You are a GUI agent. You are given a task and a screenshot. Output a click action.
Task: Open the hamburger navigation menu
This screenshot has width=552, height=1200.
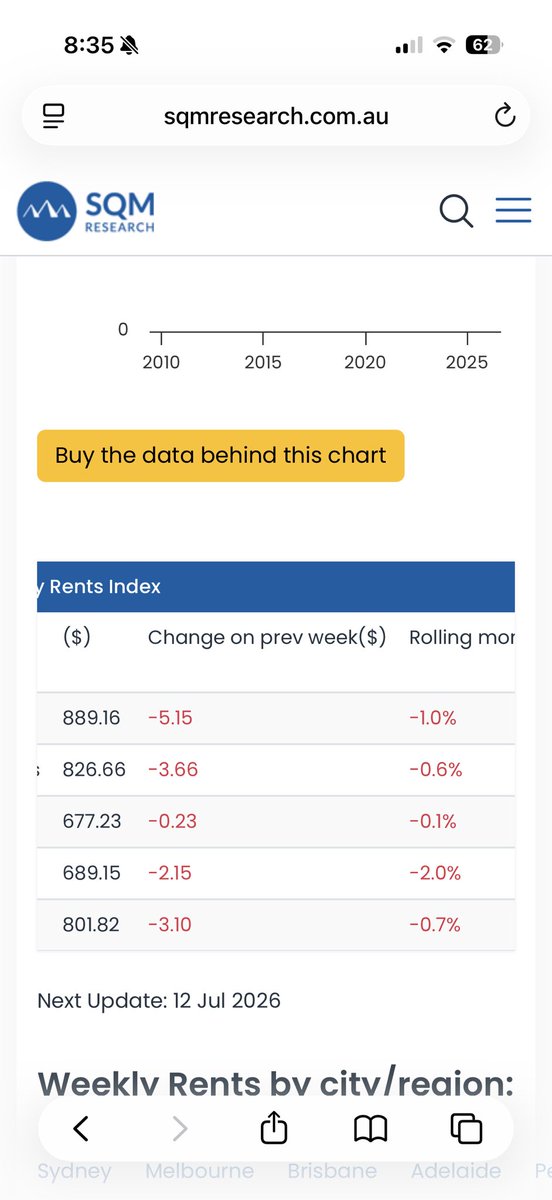[513, 210]
